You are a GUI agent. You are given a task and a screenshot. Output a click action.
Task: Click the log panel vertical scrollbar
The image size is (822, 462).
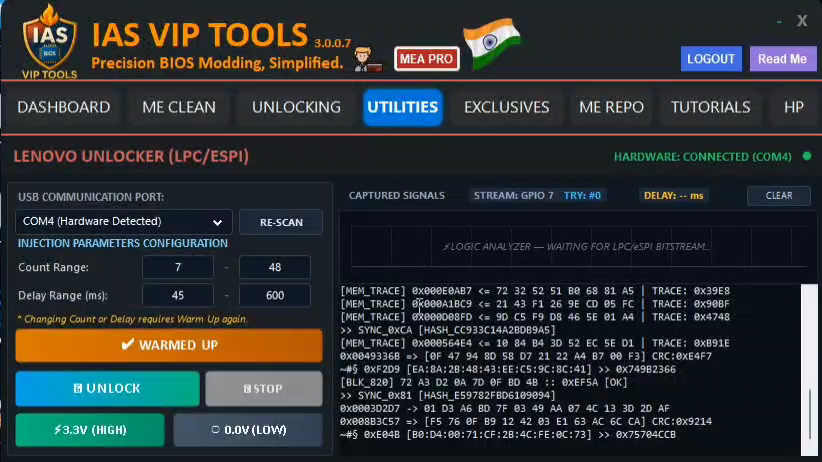point(809,369)
